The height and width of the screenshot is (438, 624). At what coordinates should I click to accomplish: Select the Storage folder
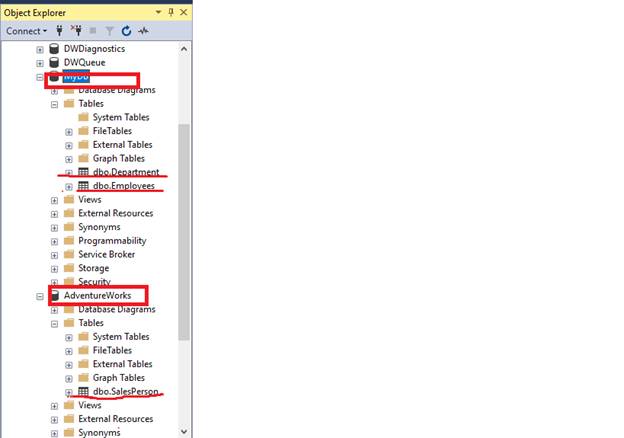pos(94,268)
